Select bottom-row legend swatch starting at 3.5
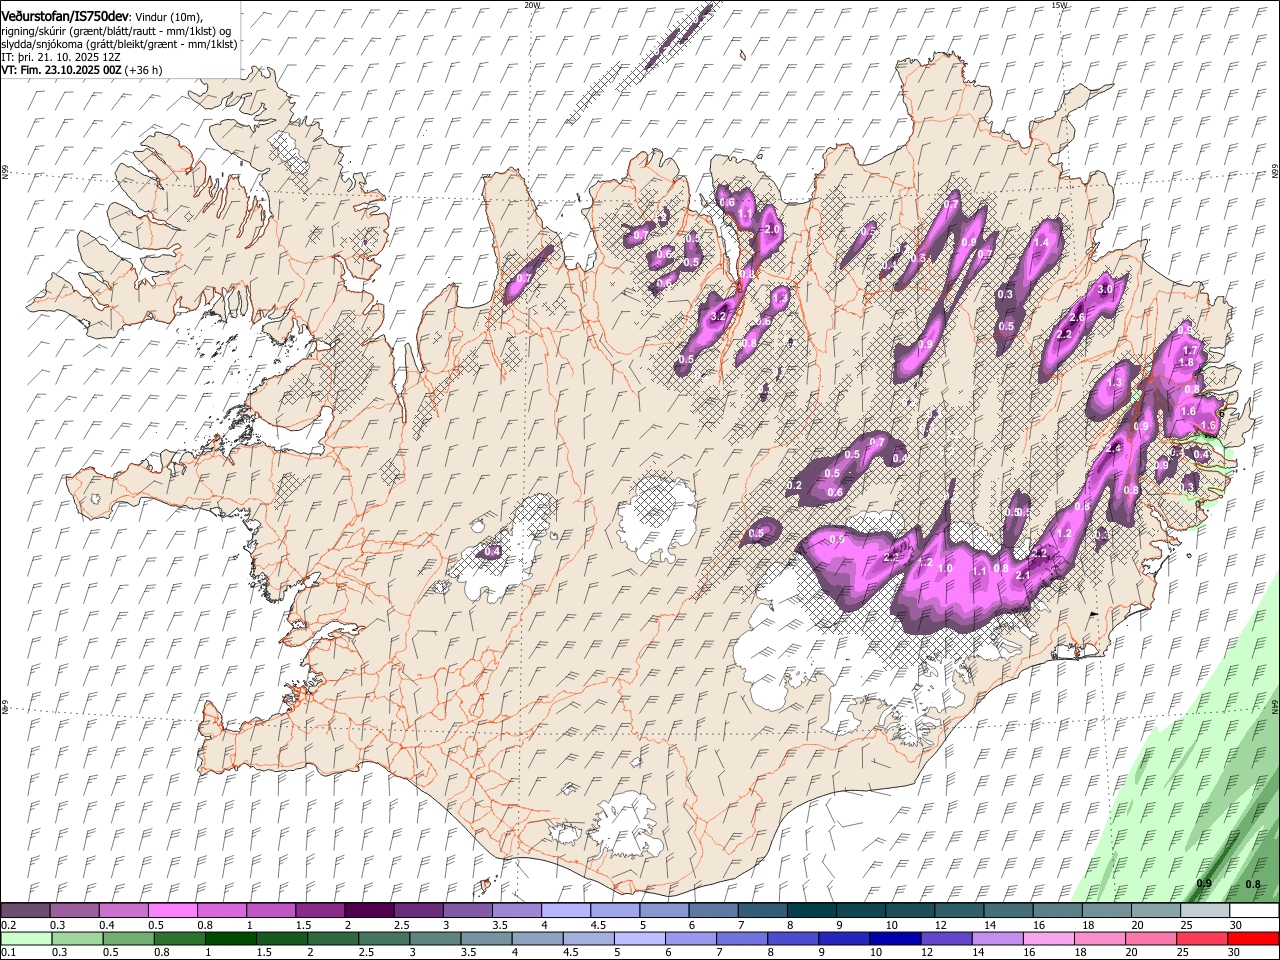 (487, 938)
